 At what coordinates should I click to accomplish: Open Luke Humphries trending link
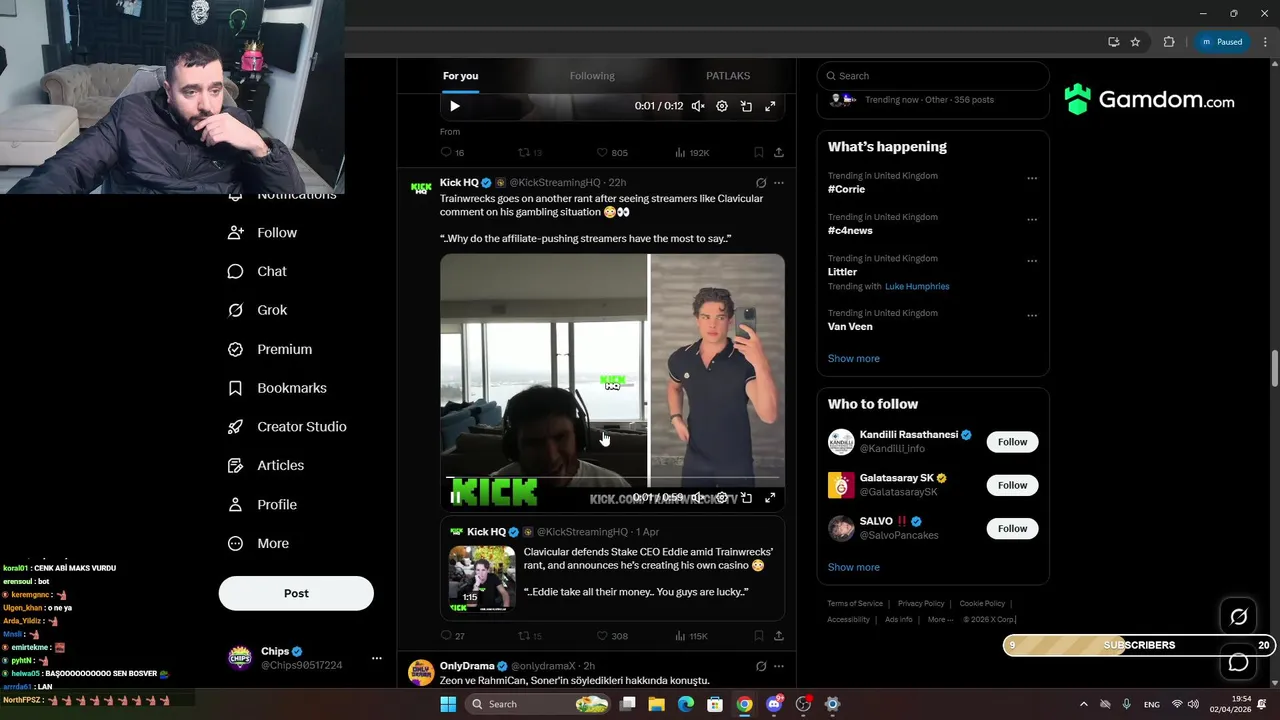pyautogui.click(x=917, y=287)
